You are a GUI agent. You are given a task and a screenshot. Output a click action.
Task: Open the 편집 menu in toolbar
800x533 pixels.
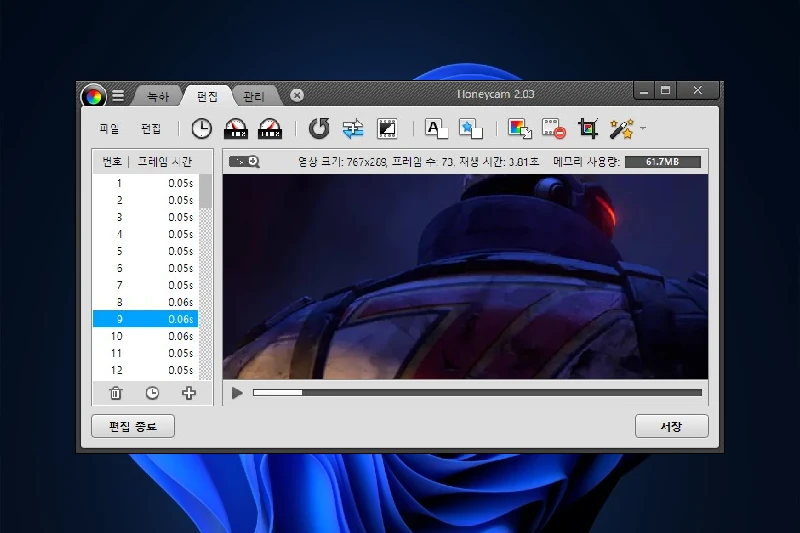(x=151, y=129)
